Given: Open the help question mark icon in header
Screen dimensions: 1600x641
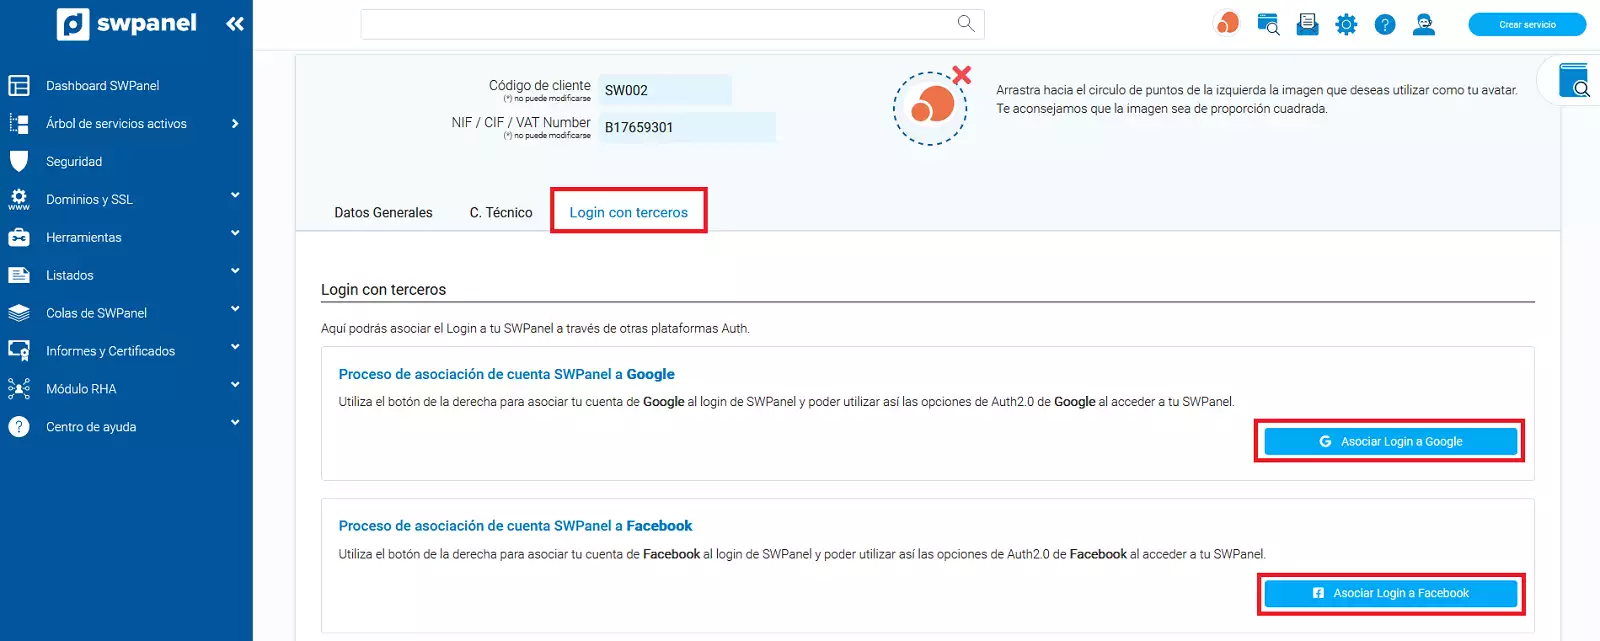Looking at the screenshot, I should pos(1385,25).
